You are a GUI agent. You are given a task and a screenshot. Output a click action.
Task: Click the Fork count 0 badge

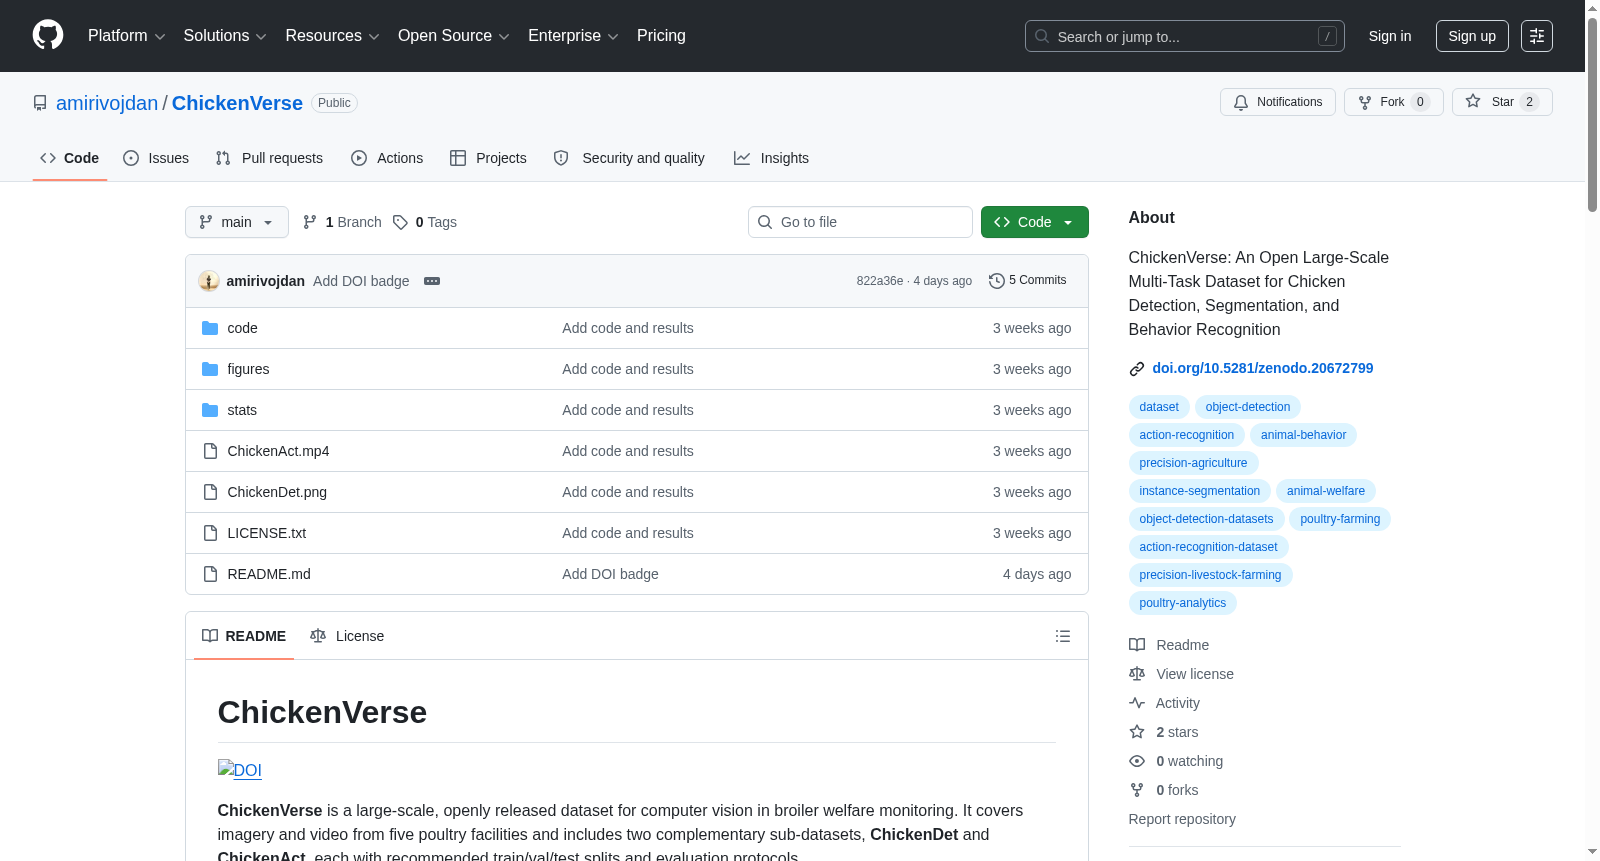(x=1420, y=102)
